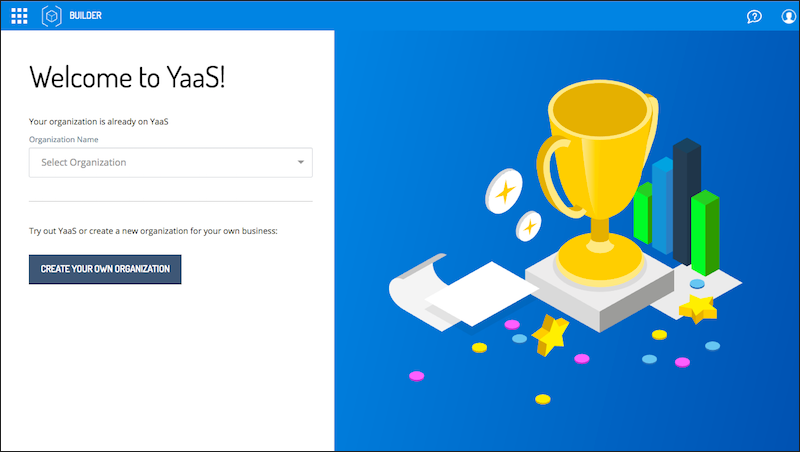The height and width of the screenshot is (452, 800).
Task: Click the tall green chart bar on right
Action: pos(705,233)
